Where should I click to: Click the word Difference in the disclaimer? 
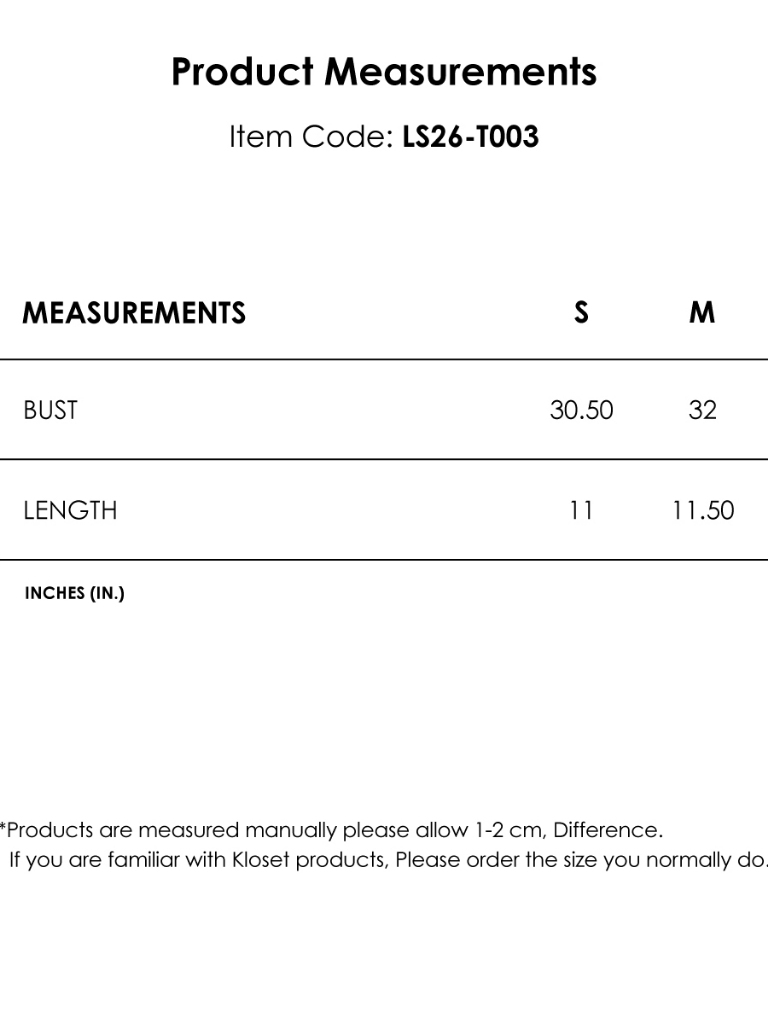click(x=605, y=830)
